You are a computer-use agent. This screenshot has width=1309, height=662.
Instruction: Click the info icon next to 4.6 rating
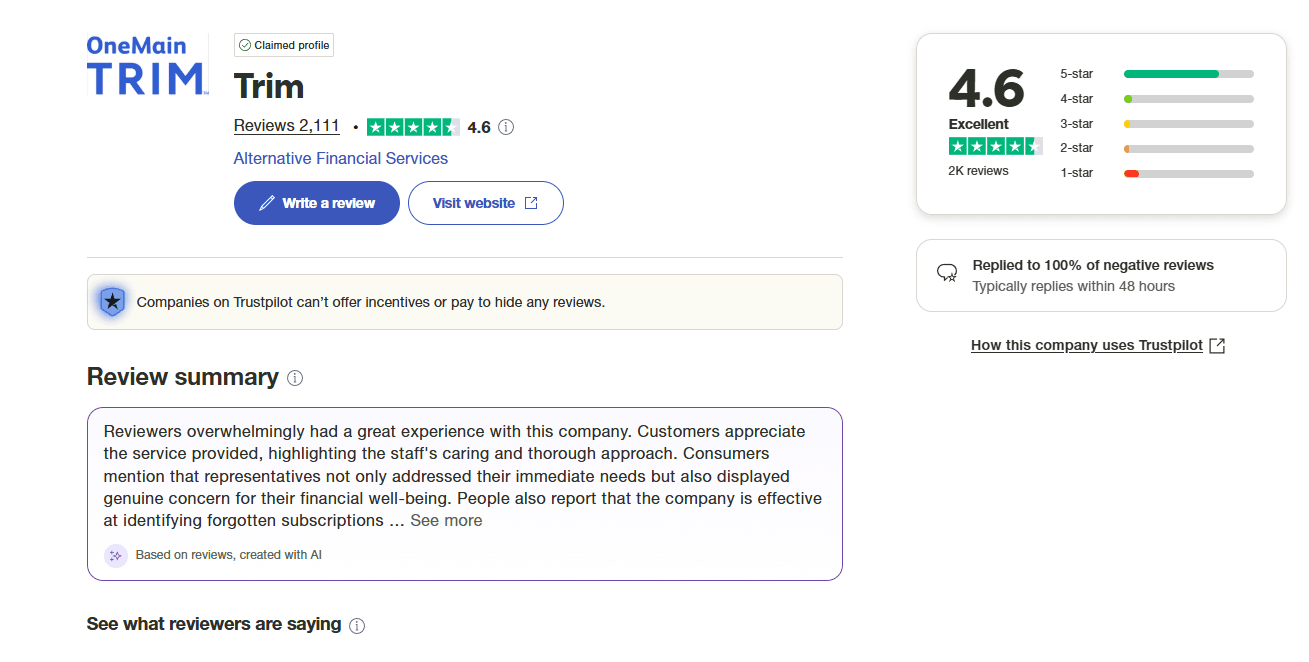506,127
